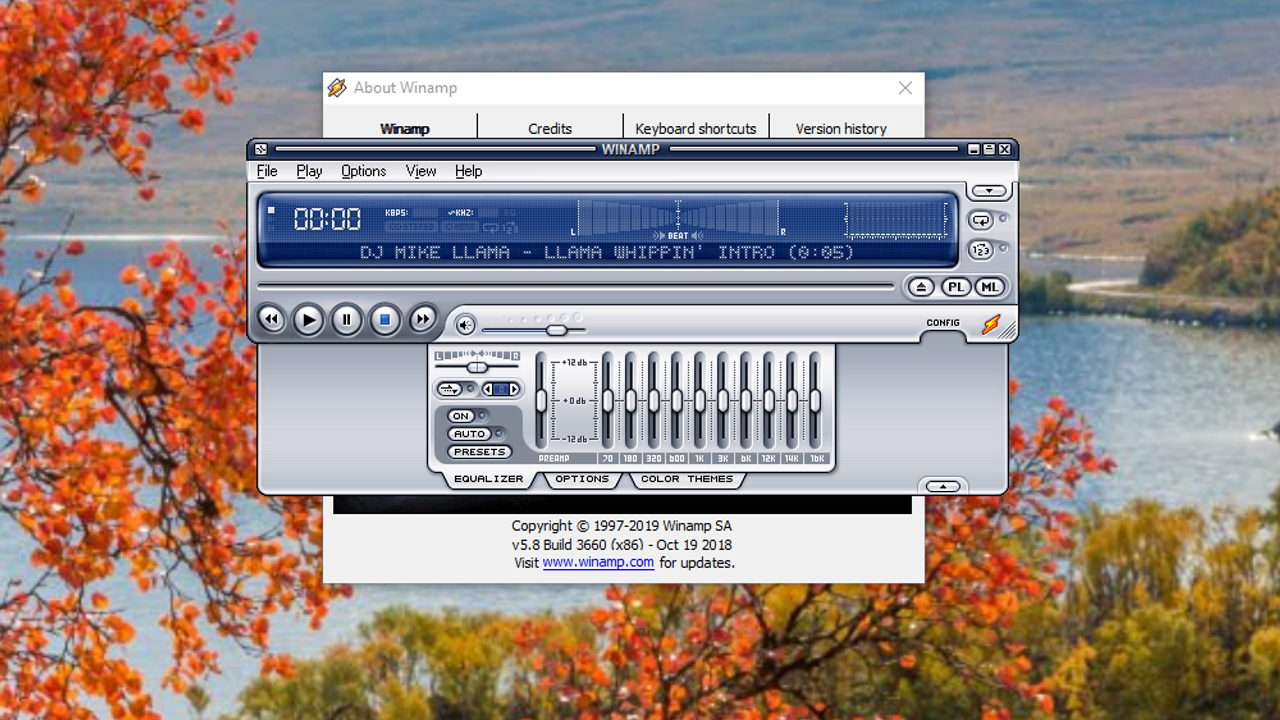Screen dimensions: 1280x720
Task: Close the About Winamp window
Action: click(x=905, y=88)
